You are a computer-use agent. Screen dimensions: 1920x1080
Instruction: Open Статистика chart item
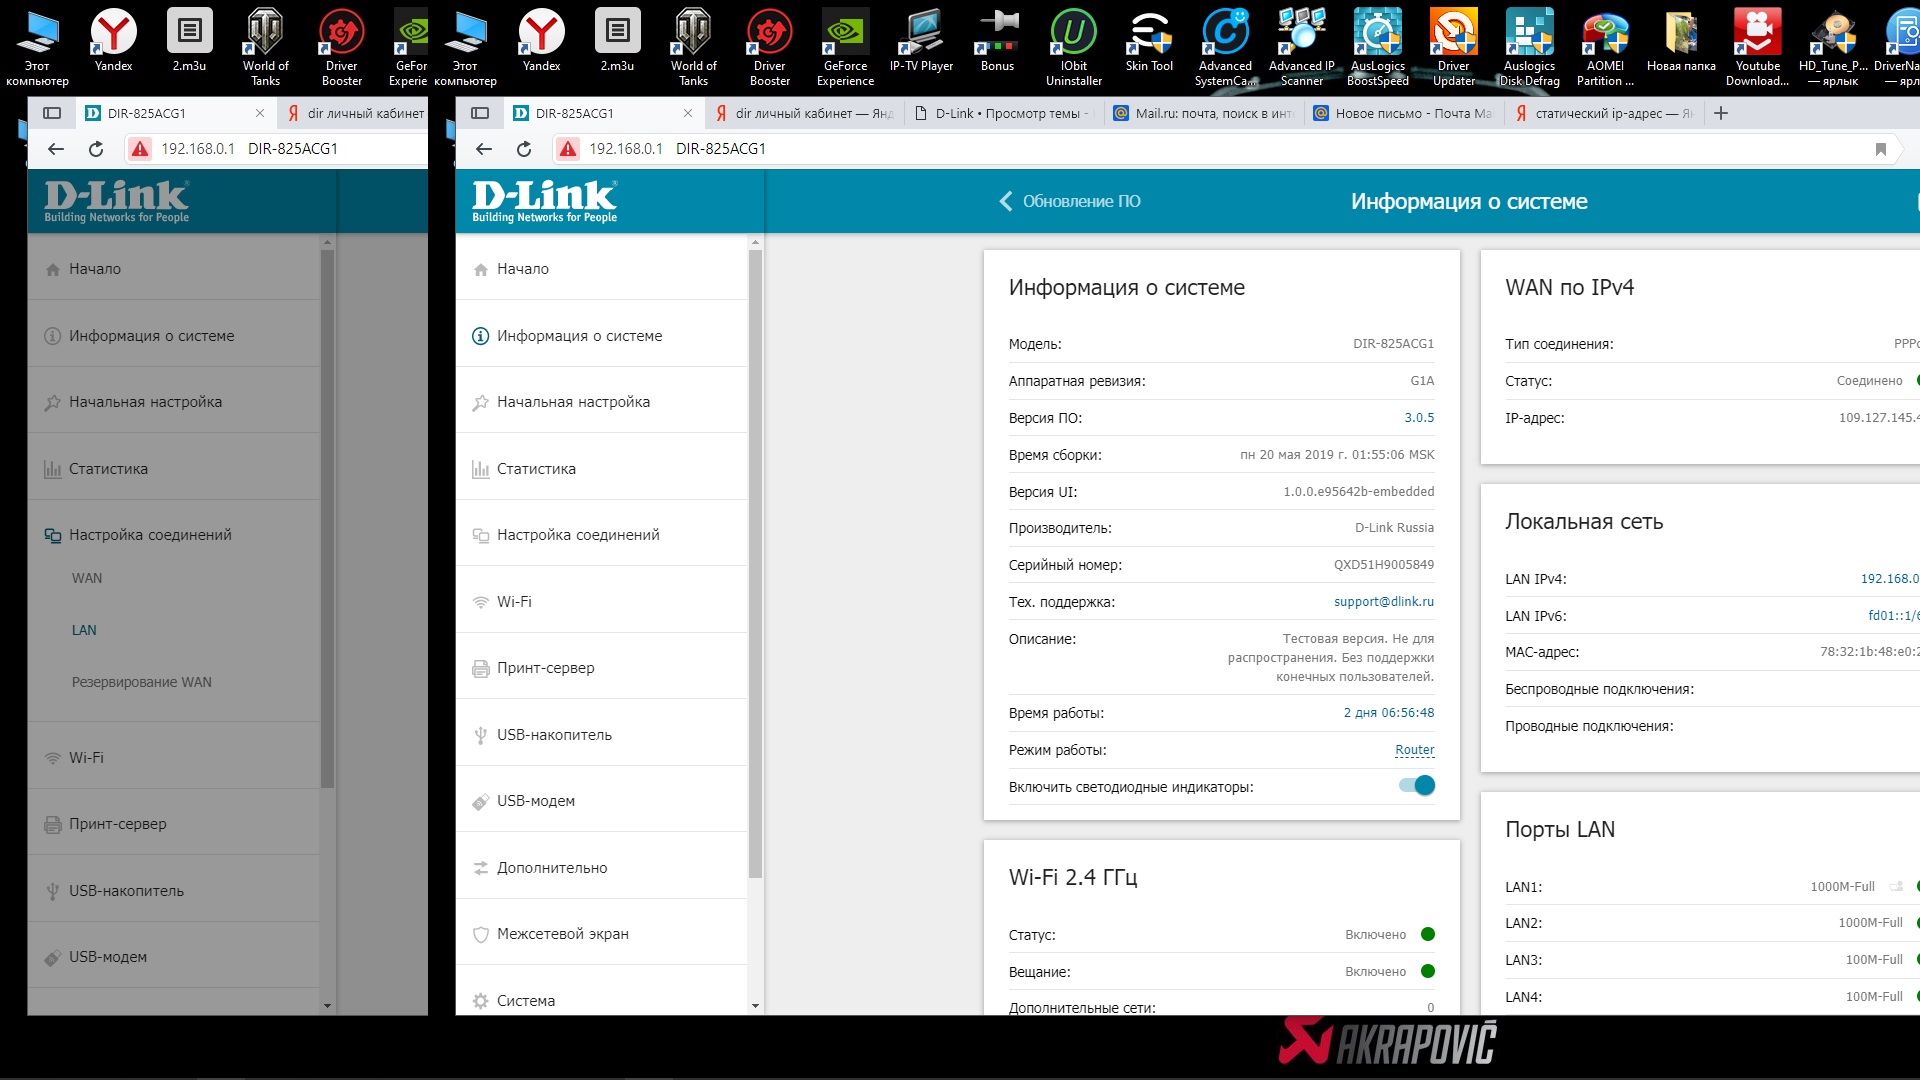click(536, 469)
